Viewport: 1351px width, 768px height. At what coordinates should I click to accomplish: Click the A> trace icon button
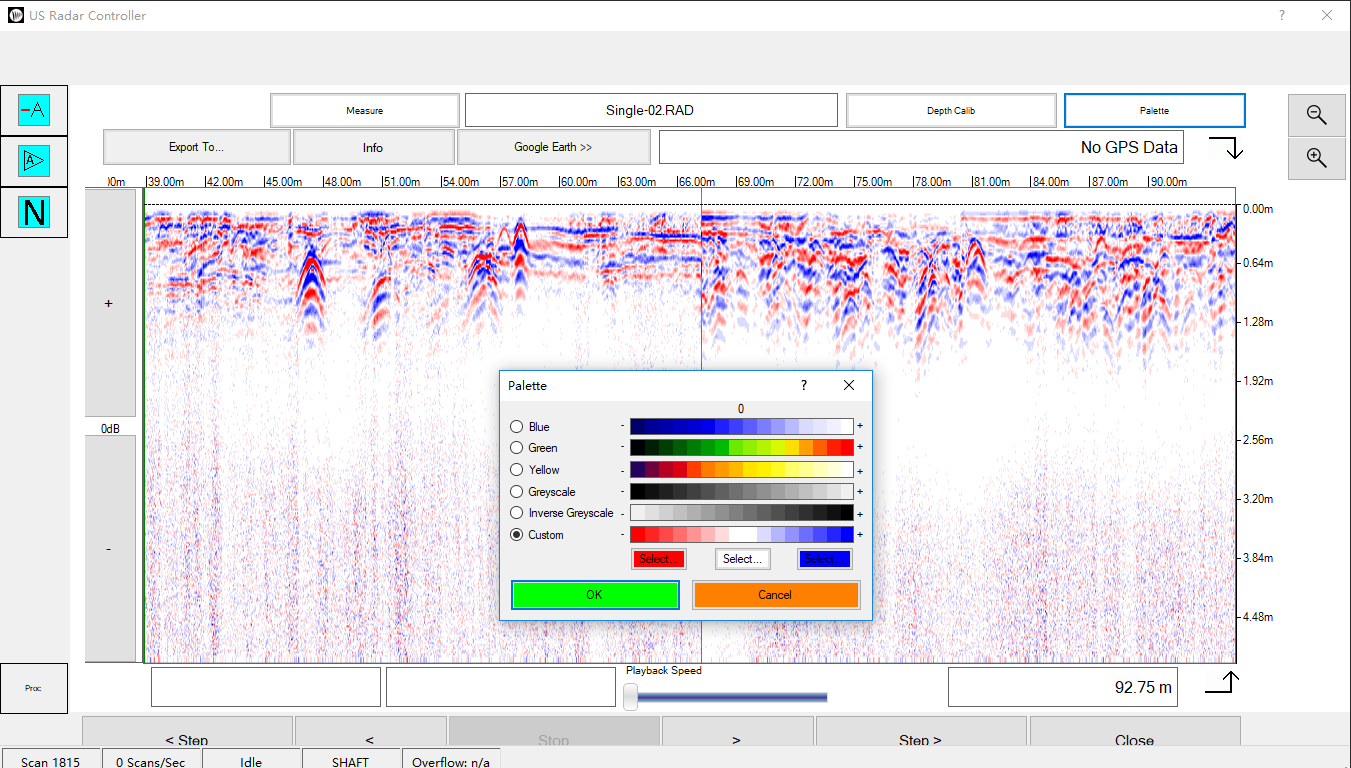click(x=34, y=160)
